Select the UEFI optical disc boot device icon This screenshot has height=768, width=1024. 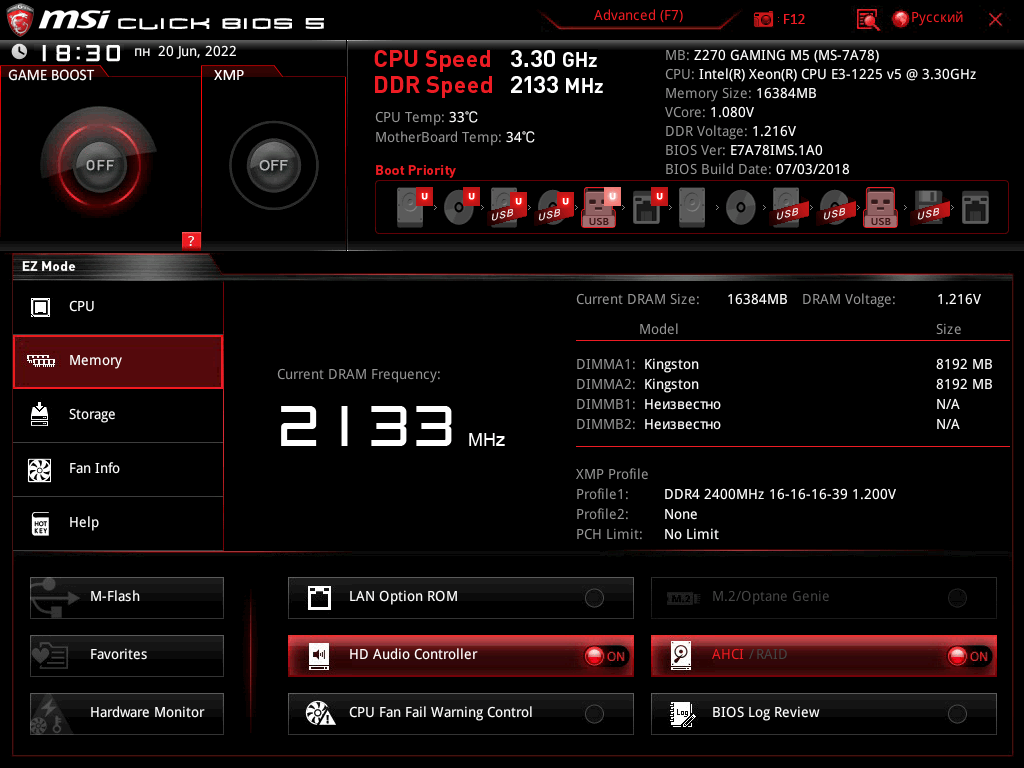[460, 207]
